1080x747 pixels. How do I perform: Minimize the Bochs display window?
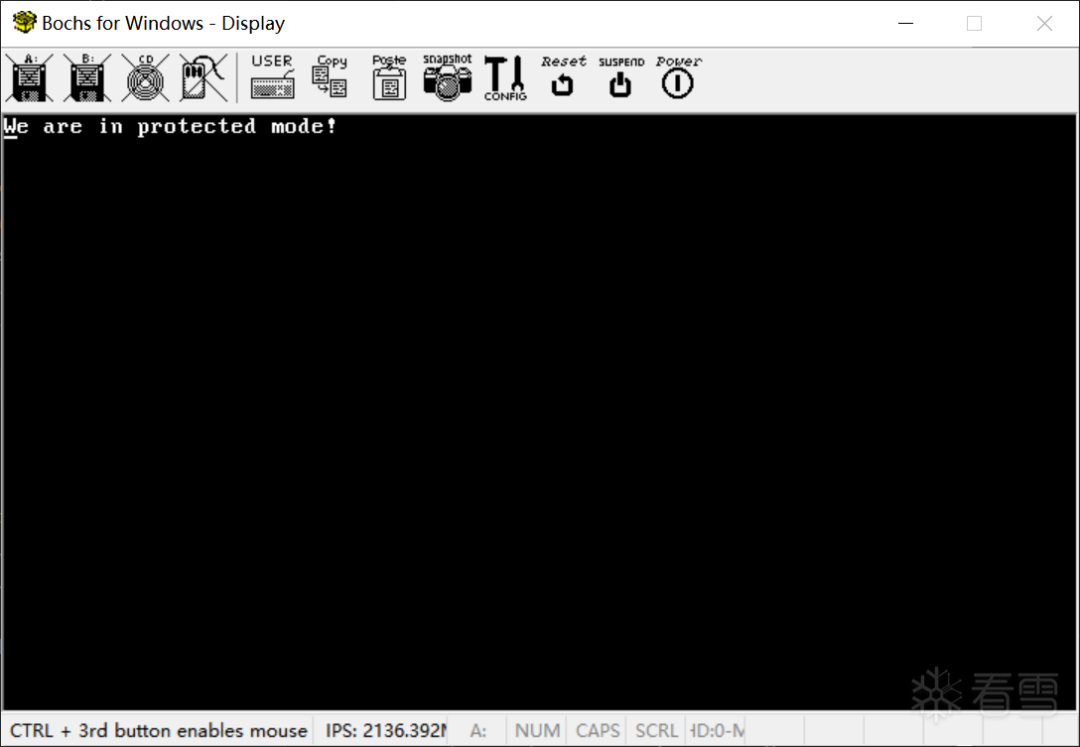[906, 23]
